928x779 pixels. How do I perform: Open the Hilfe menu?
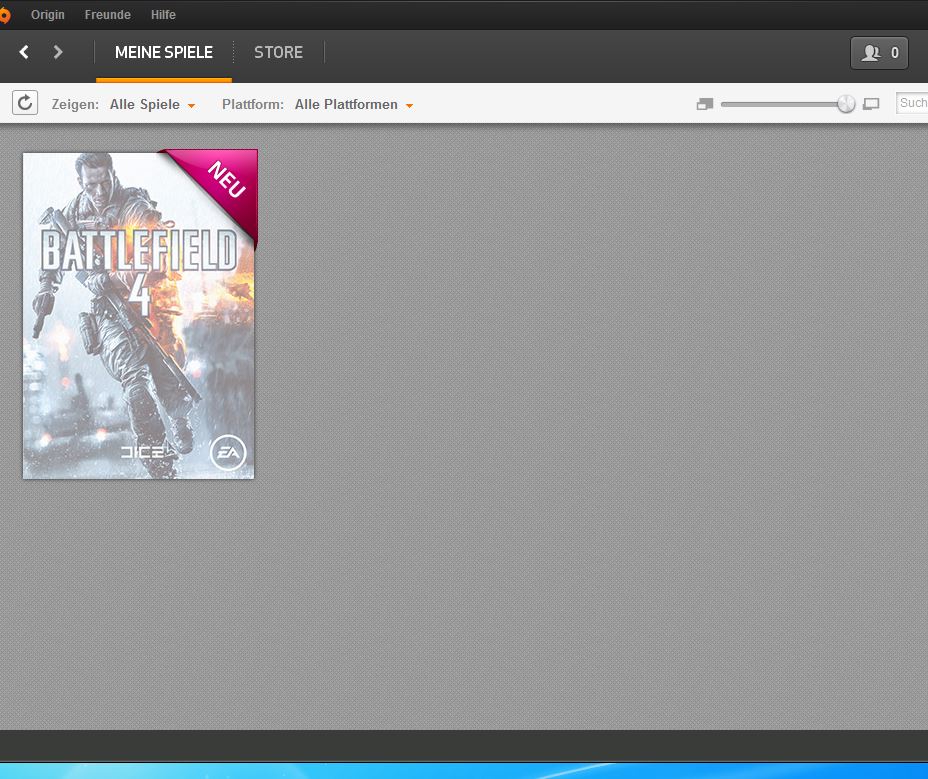pos(163,15)
